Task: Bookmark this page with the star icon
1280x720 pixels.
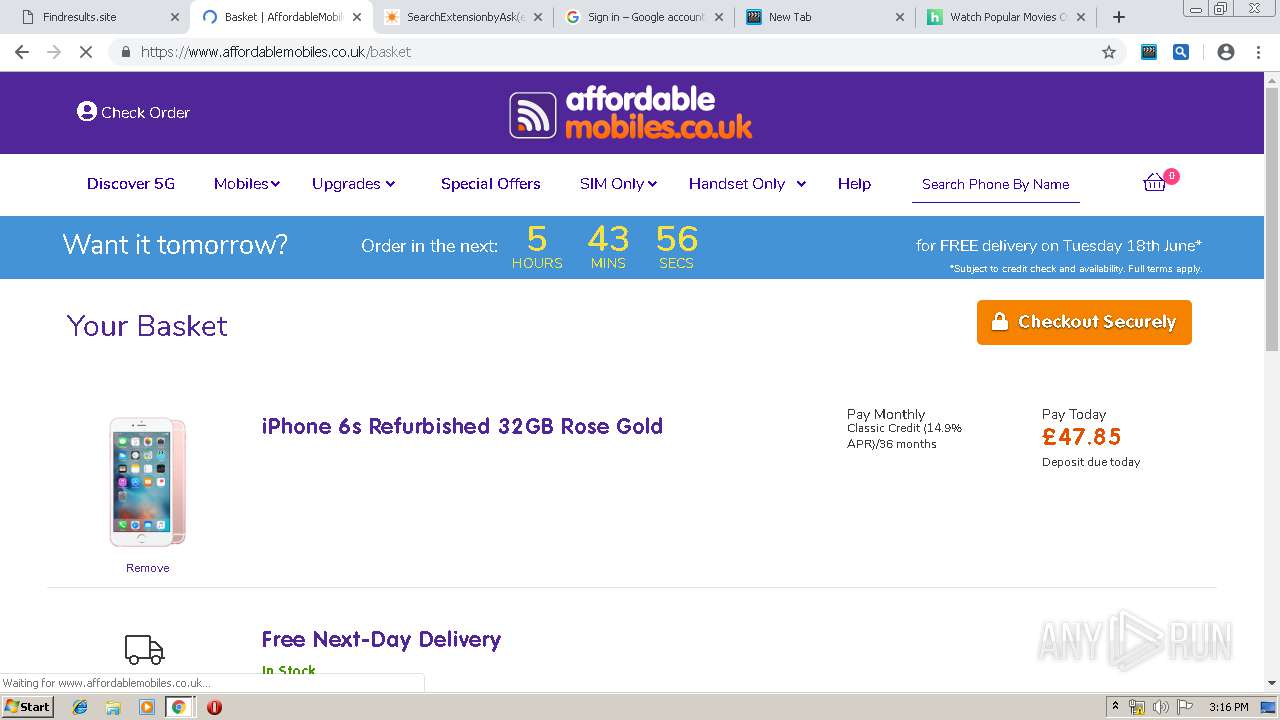Action: click(1109, 52)
